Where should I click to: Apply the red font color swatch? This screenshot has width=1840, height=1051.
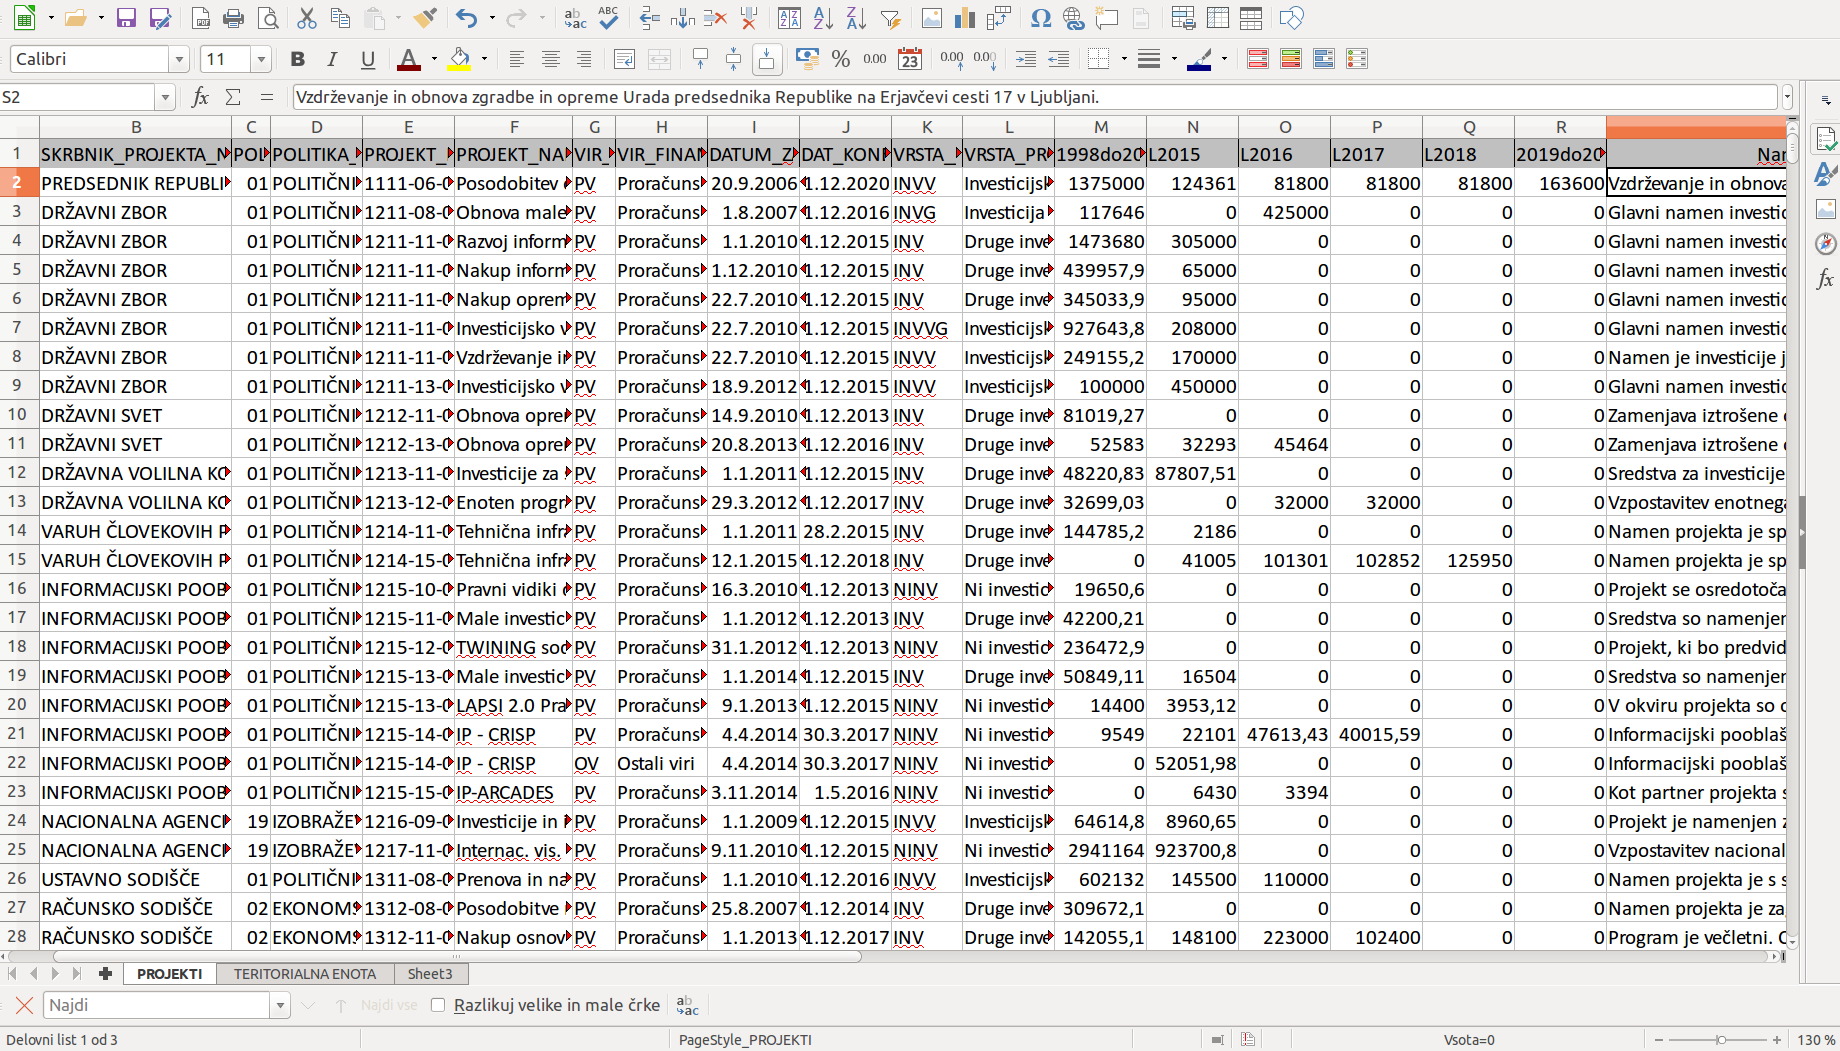[408, 59]
